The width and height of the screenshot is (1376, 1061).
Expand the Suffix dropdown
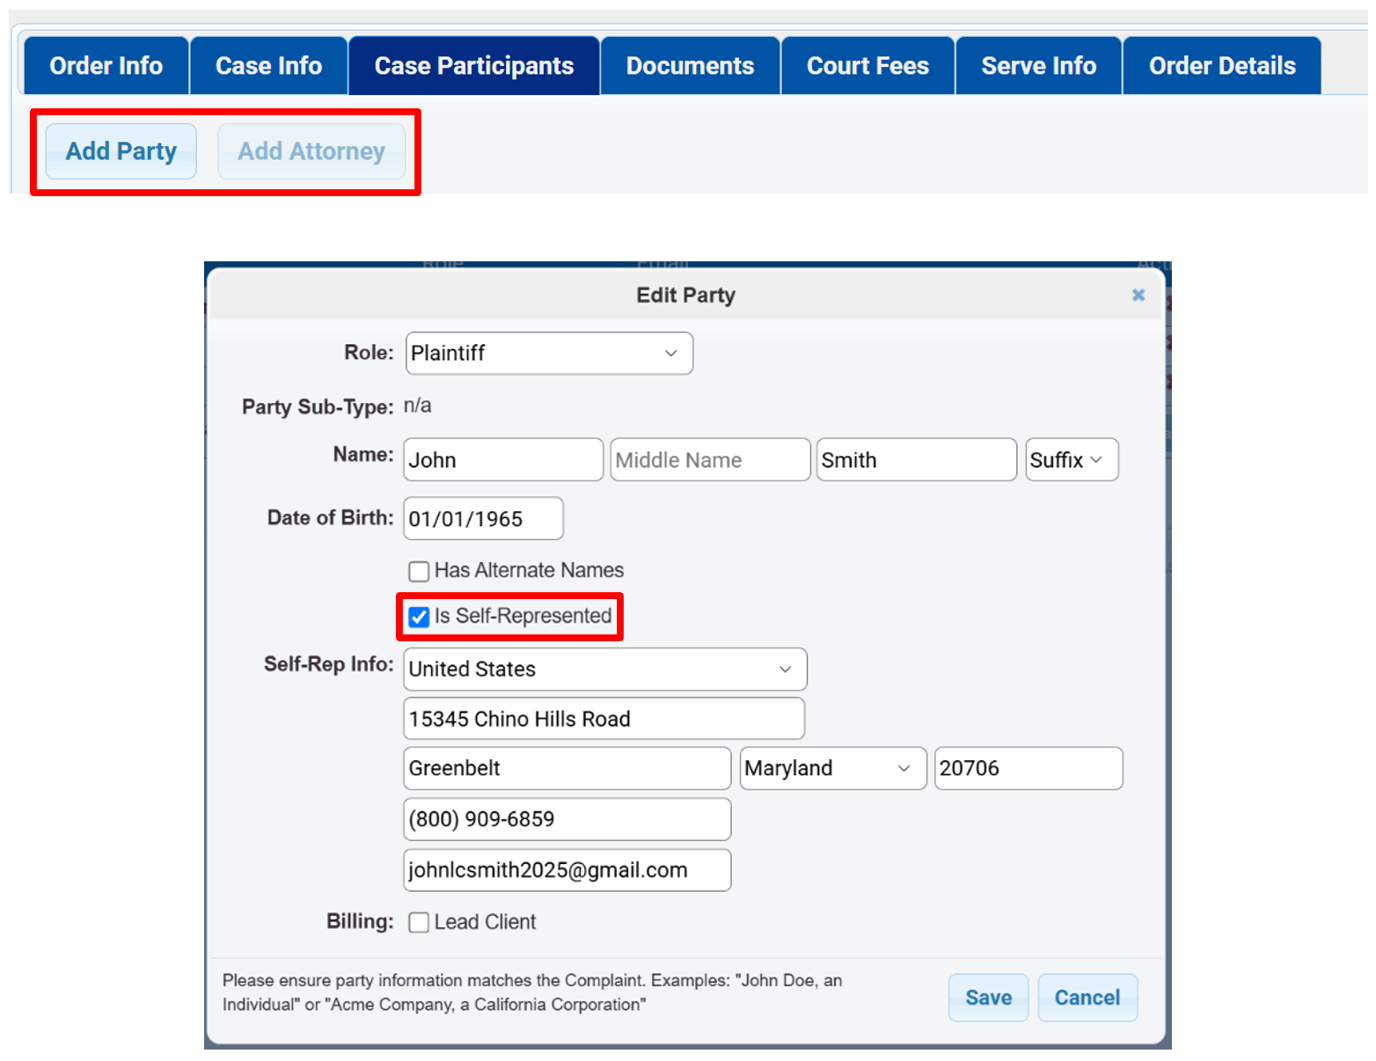point(1071,459)
